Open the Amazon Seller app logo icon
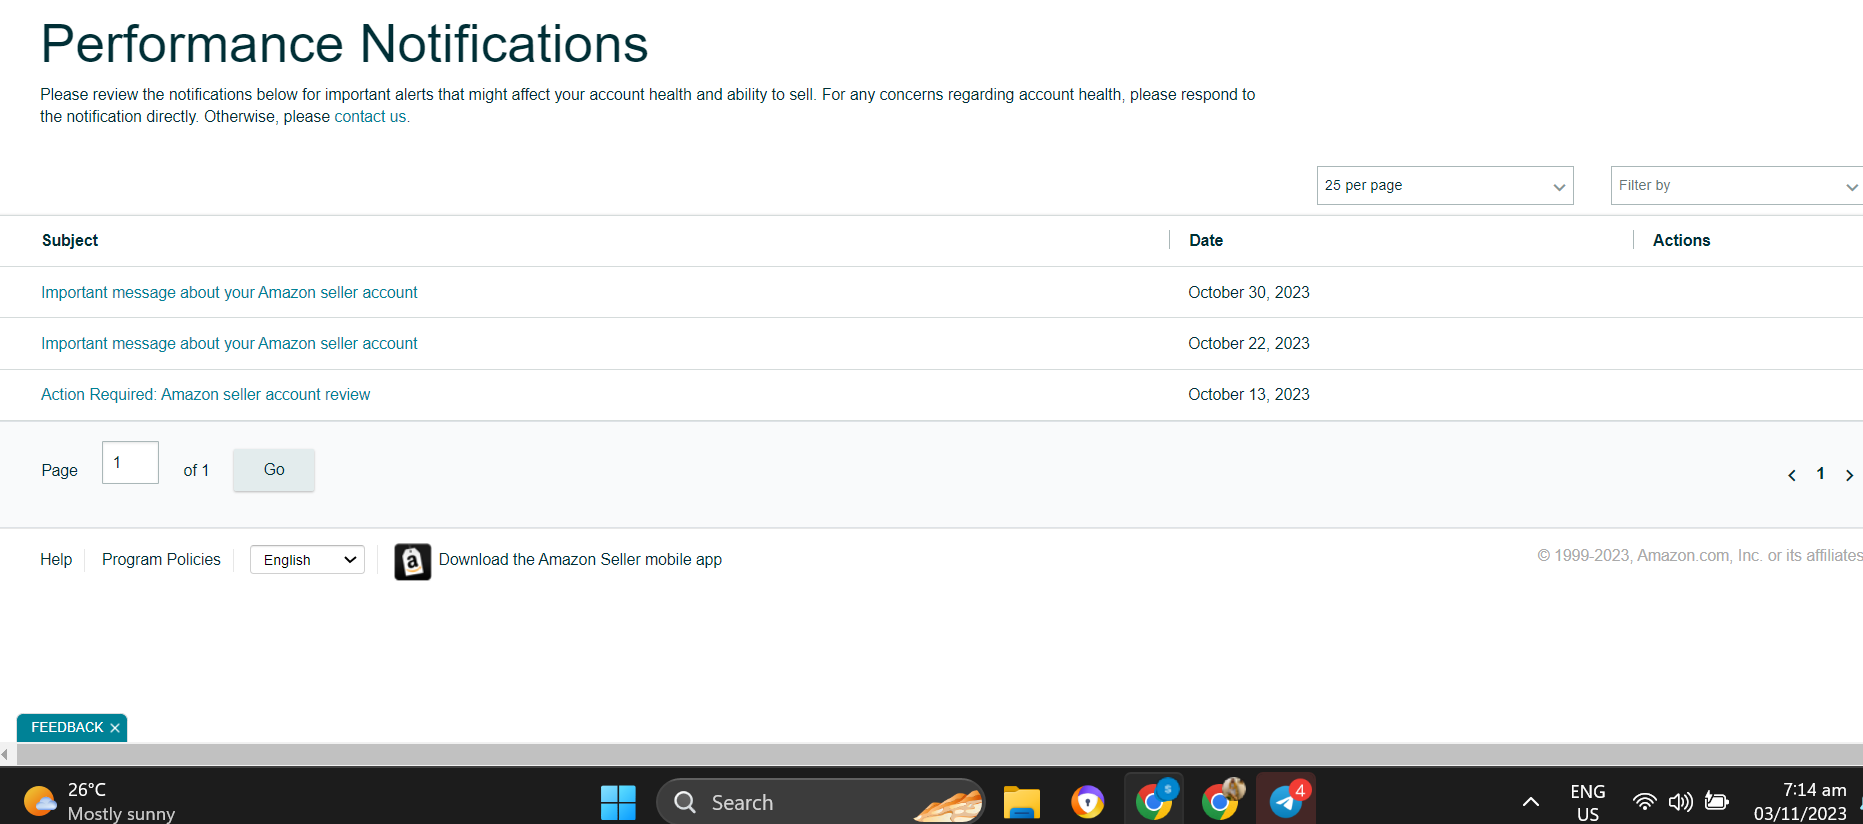The height and width of the screenshot is (824, 1863). click(x=412, y=561)
